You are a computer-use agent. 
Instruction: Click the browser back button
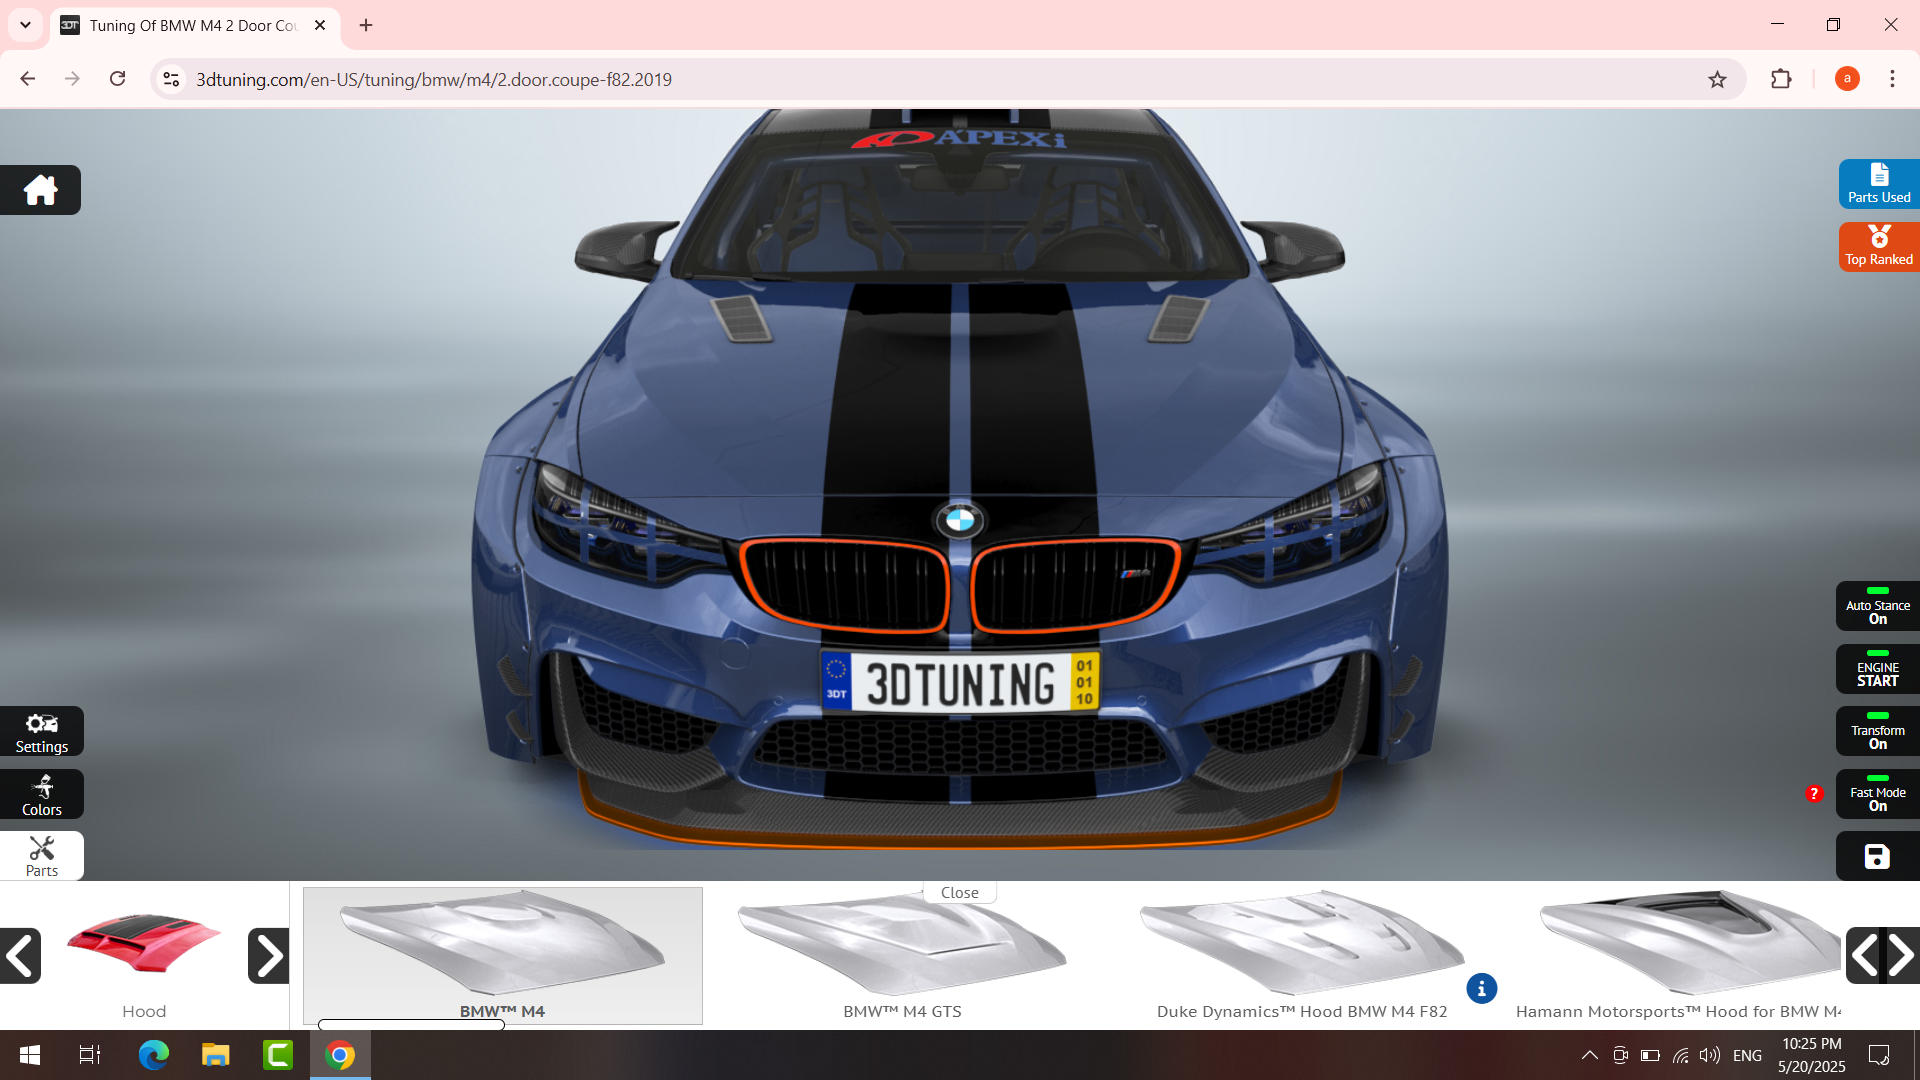[27, 79]
